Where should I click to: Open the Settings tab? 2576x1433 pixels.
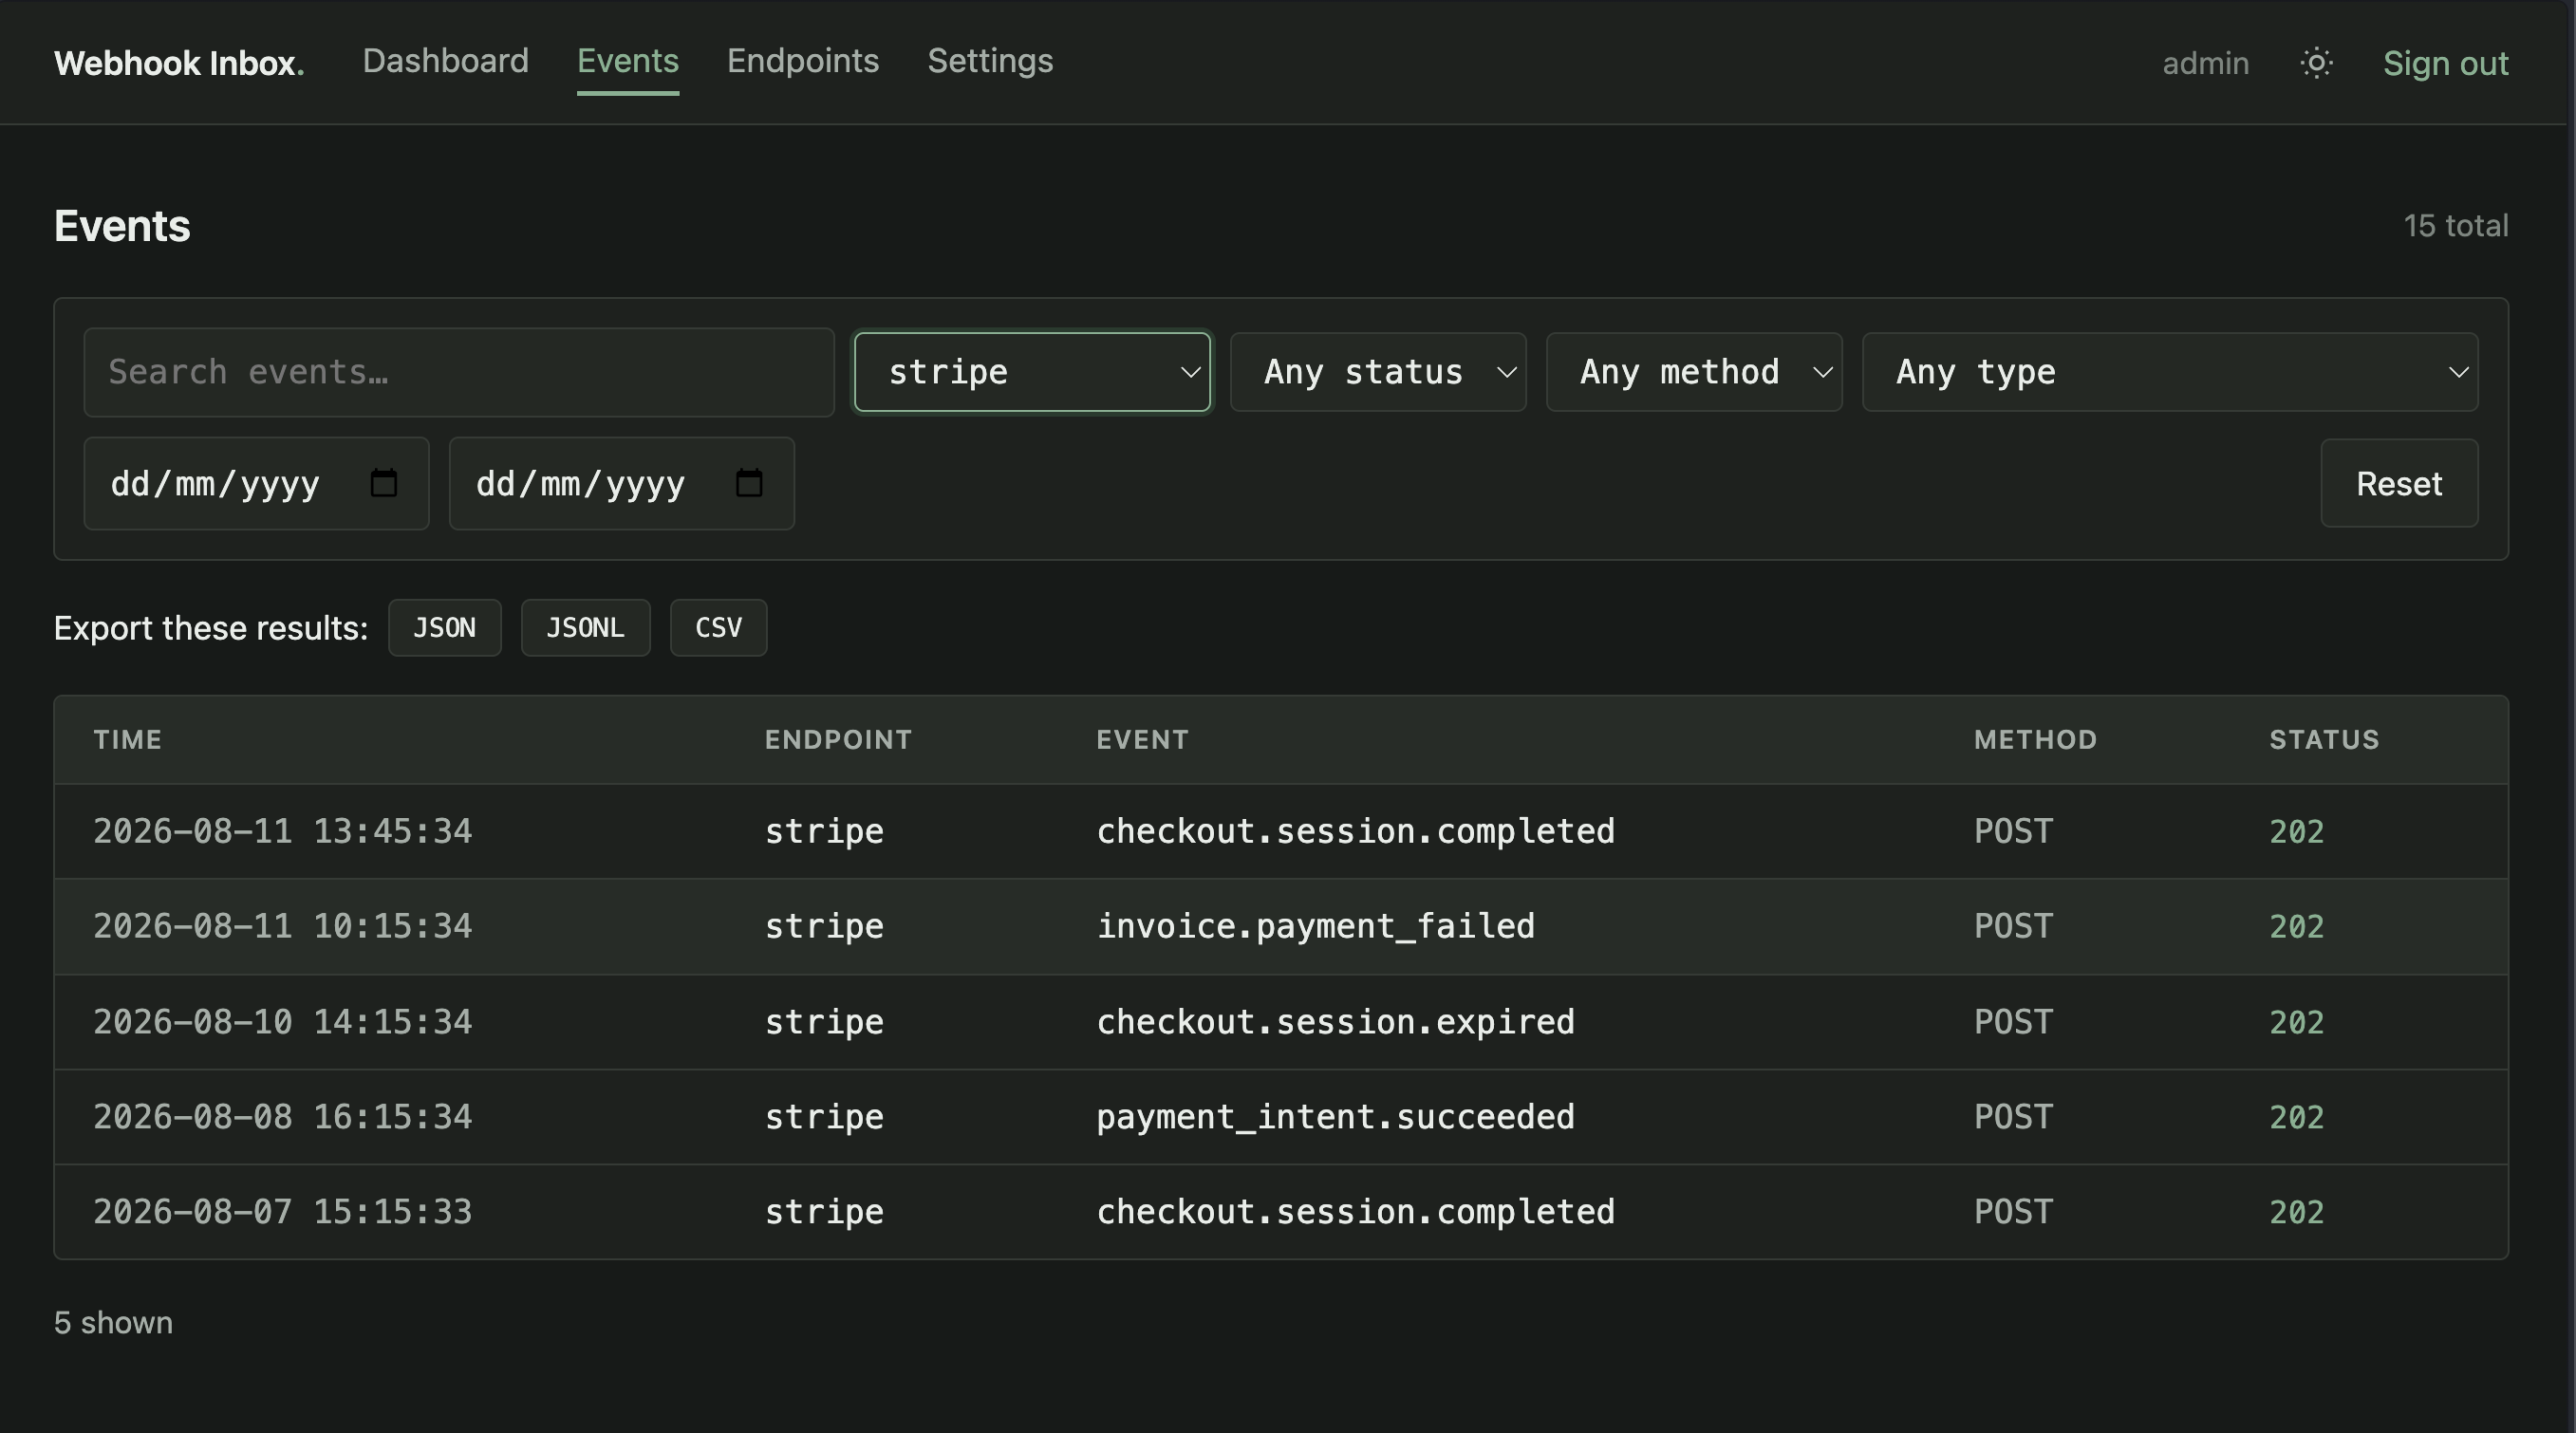(x=990, y=61)
